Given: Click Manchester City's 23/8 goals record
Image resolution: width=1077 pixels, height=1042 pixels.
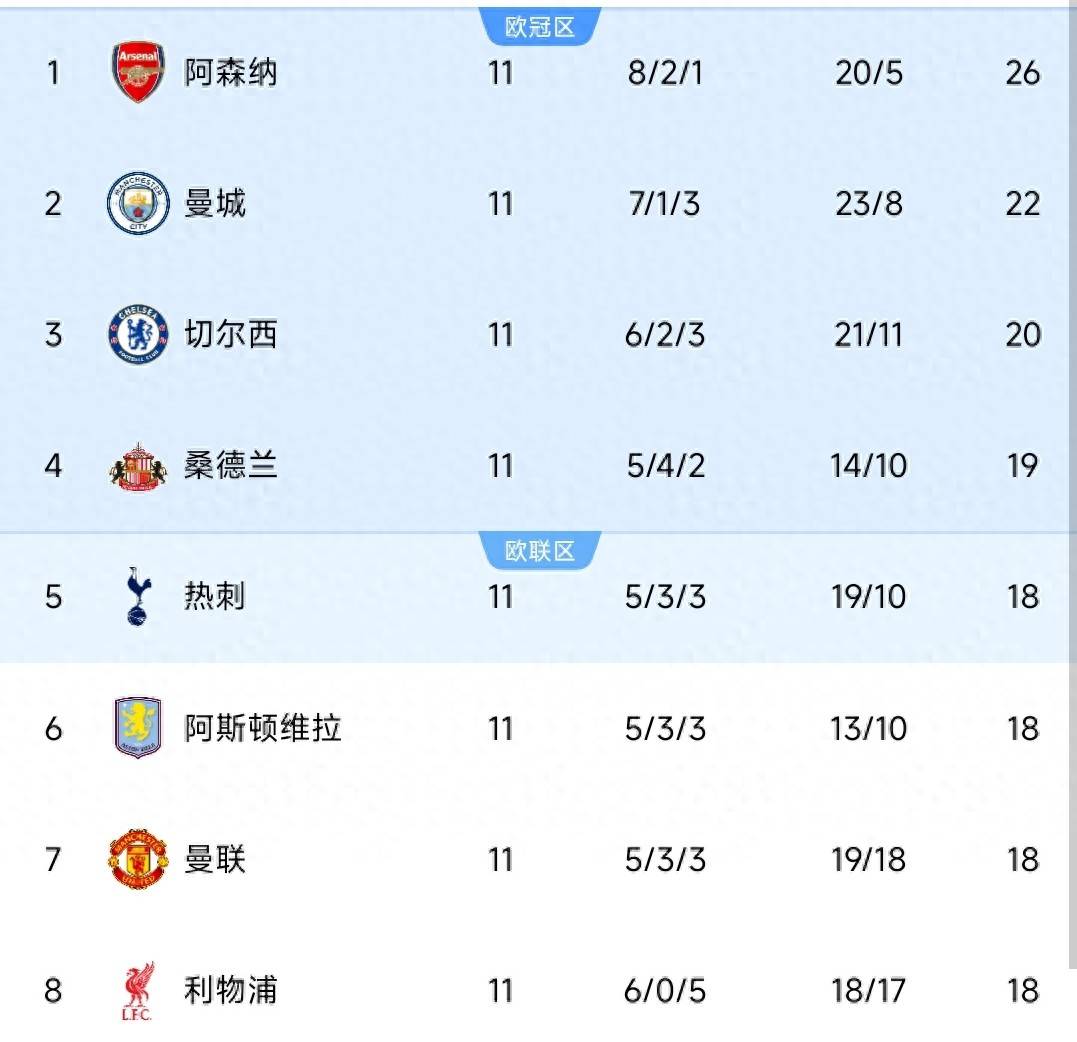Looking at the screenshot, I should 869,204.
